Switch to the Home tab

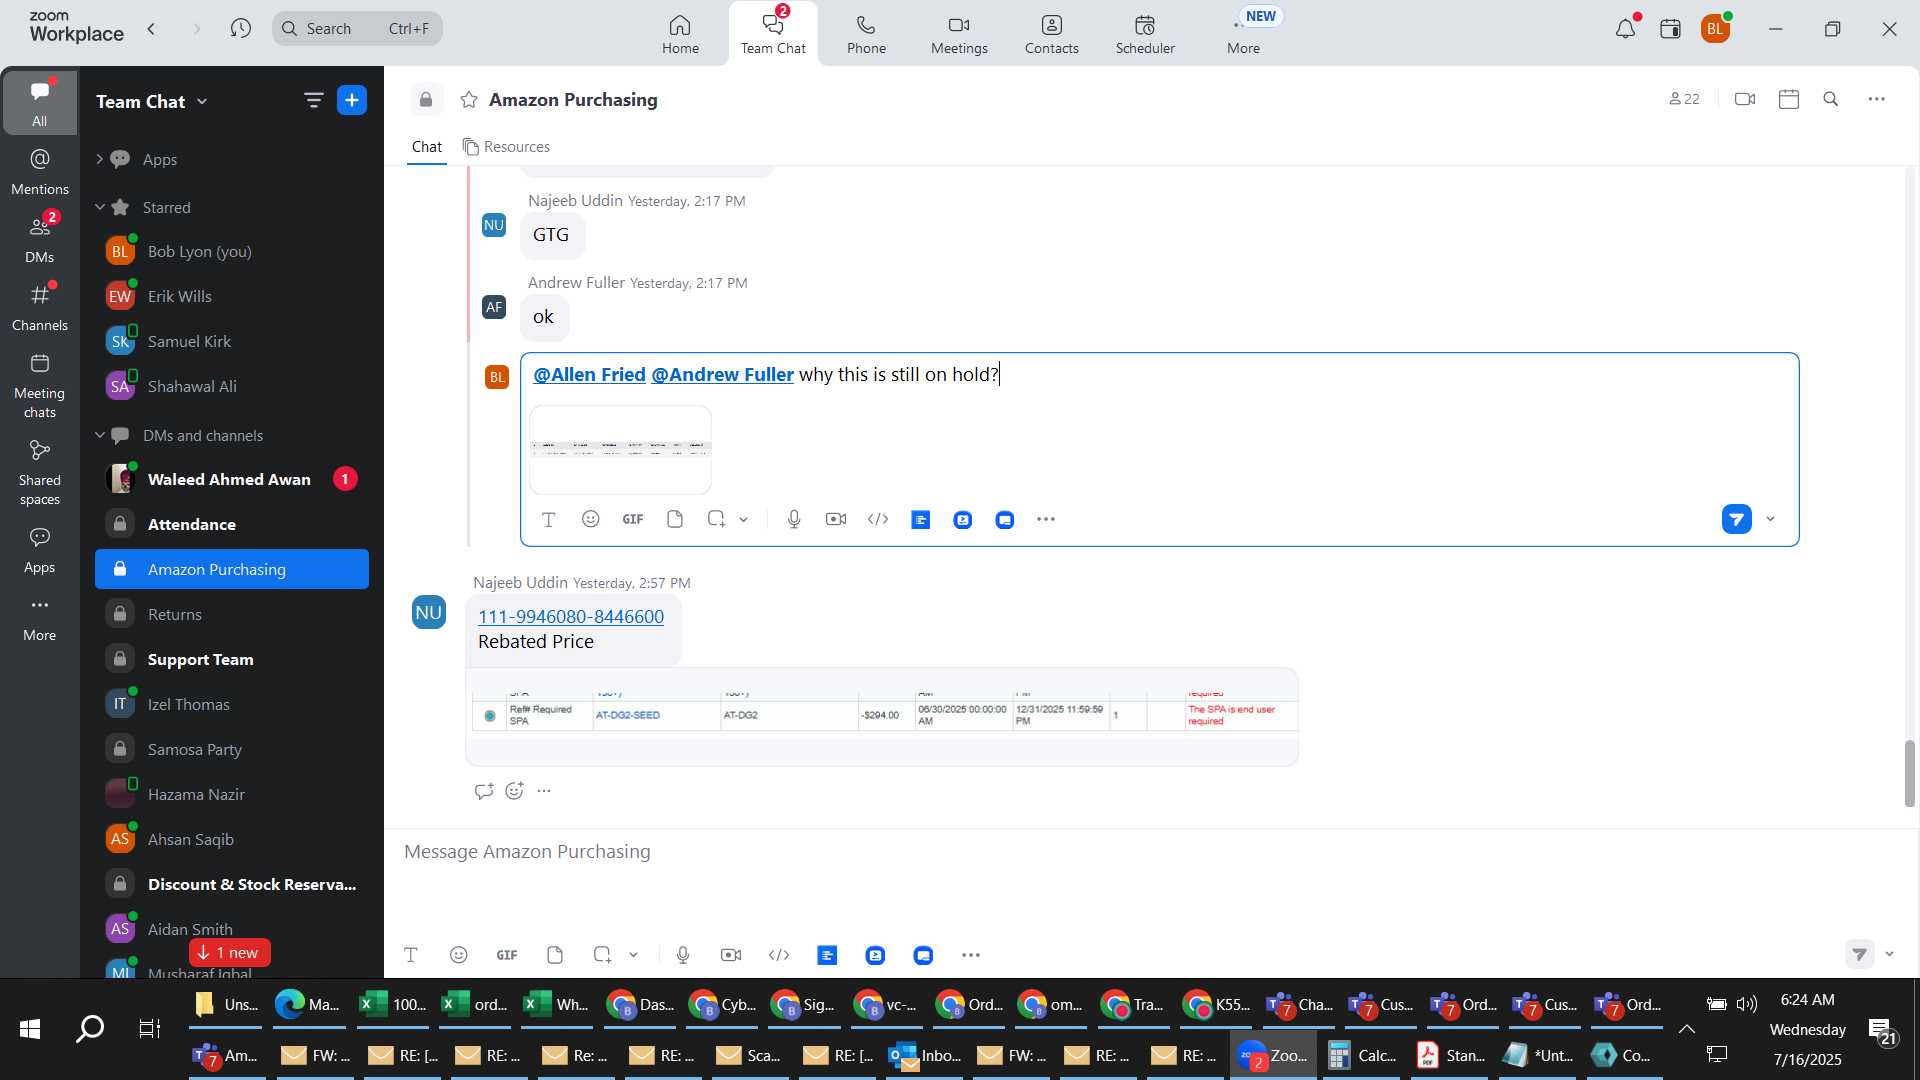(x=680, y=34)
